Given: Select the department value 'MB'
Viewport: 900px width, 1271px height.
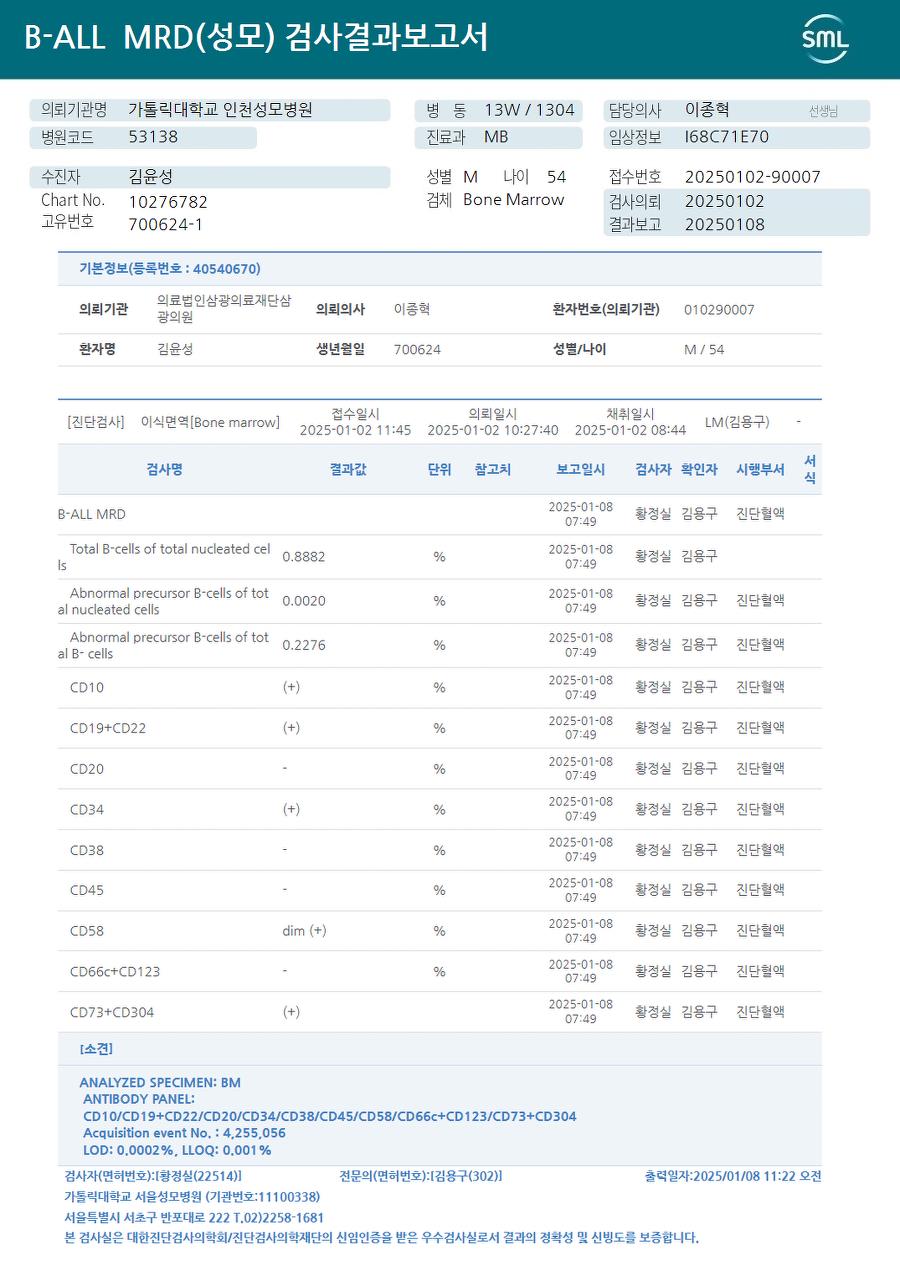Looking at the screenshot, I should pos(496,137).
